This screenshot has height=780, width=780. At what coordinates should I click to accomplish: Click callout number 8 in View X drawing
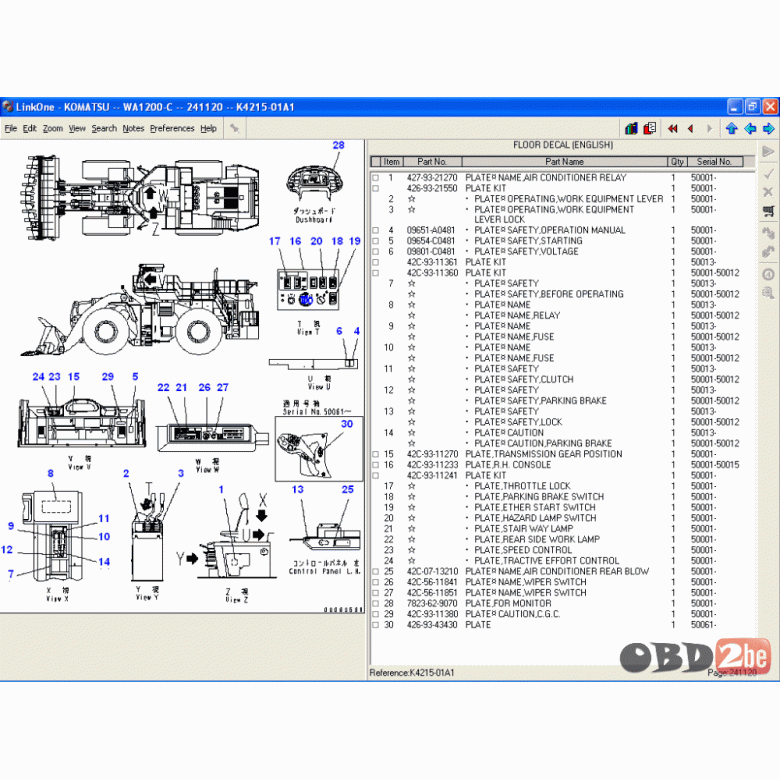(x=50, y=473)
